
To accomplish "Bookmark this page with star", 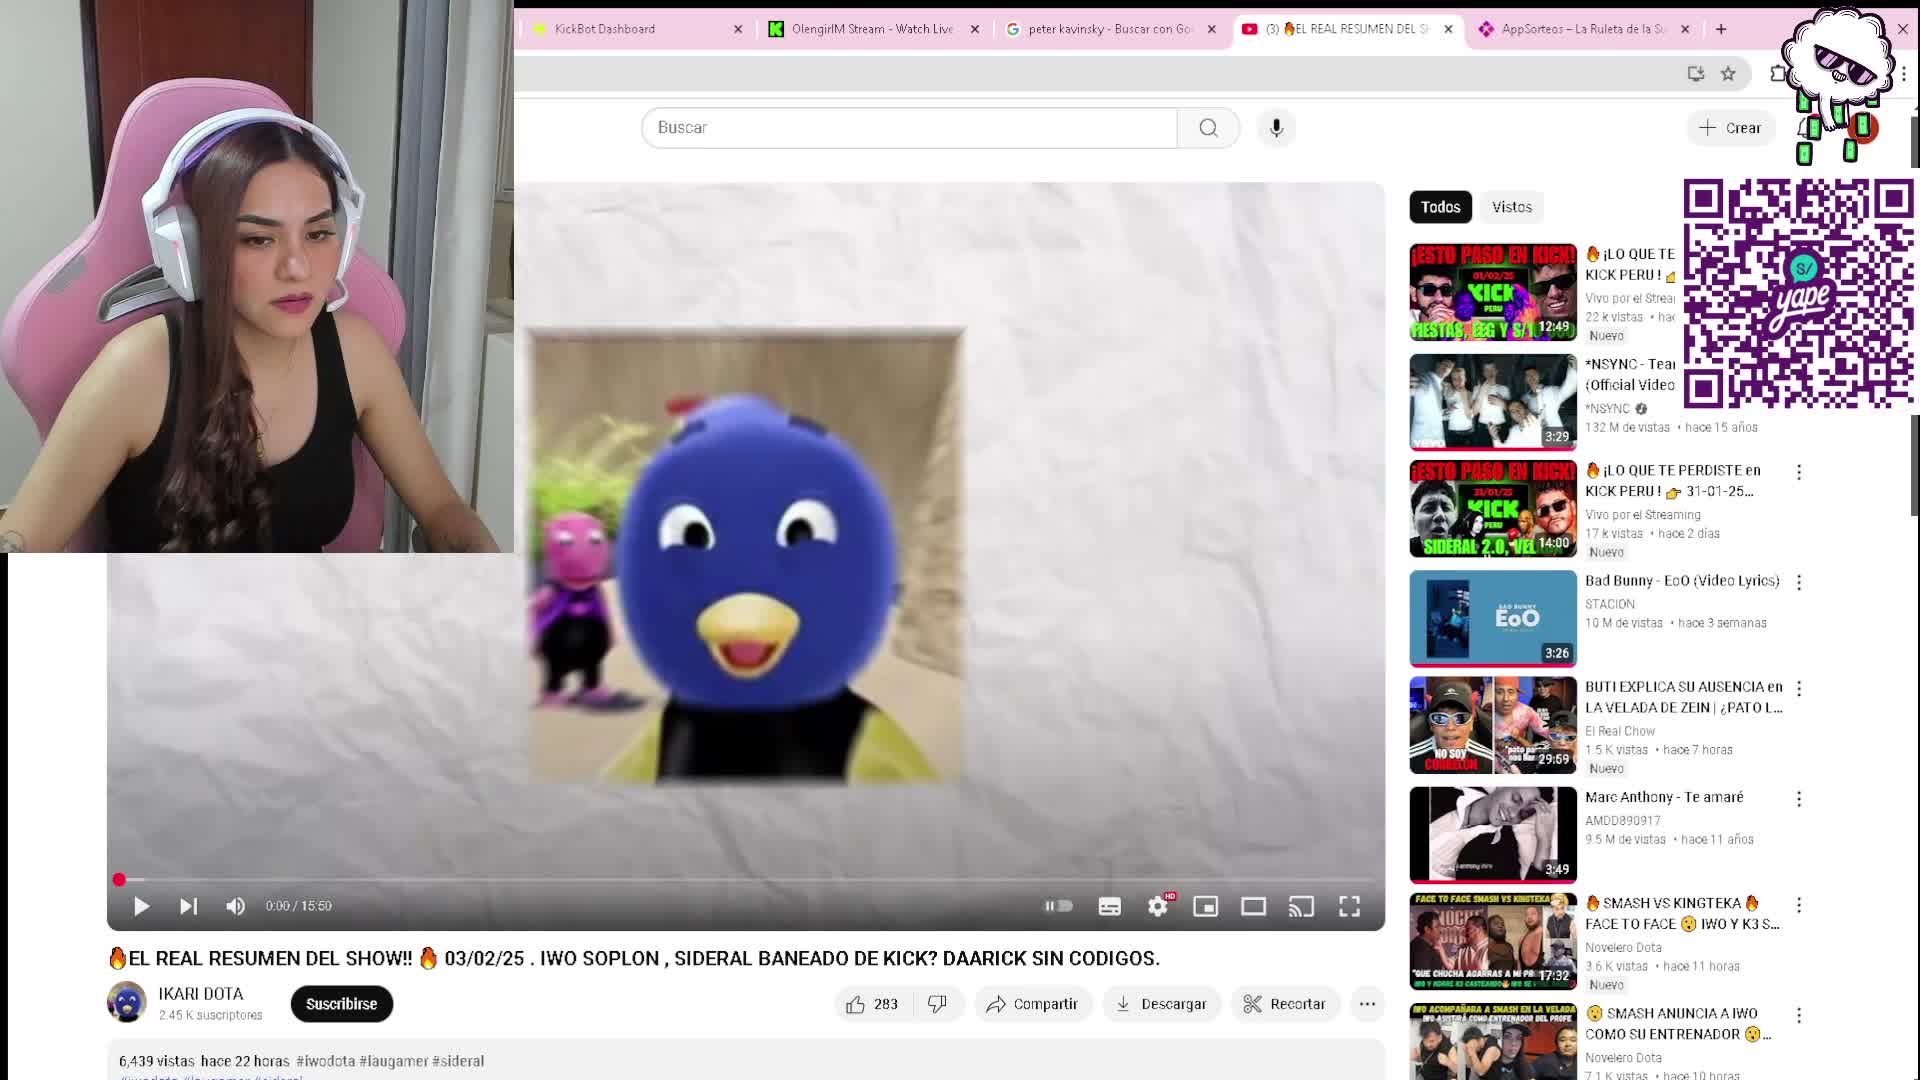I will pyautogui.click(x=1728, y=73).
